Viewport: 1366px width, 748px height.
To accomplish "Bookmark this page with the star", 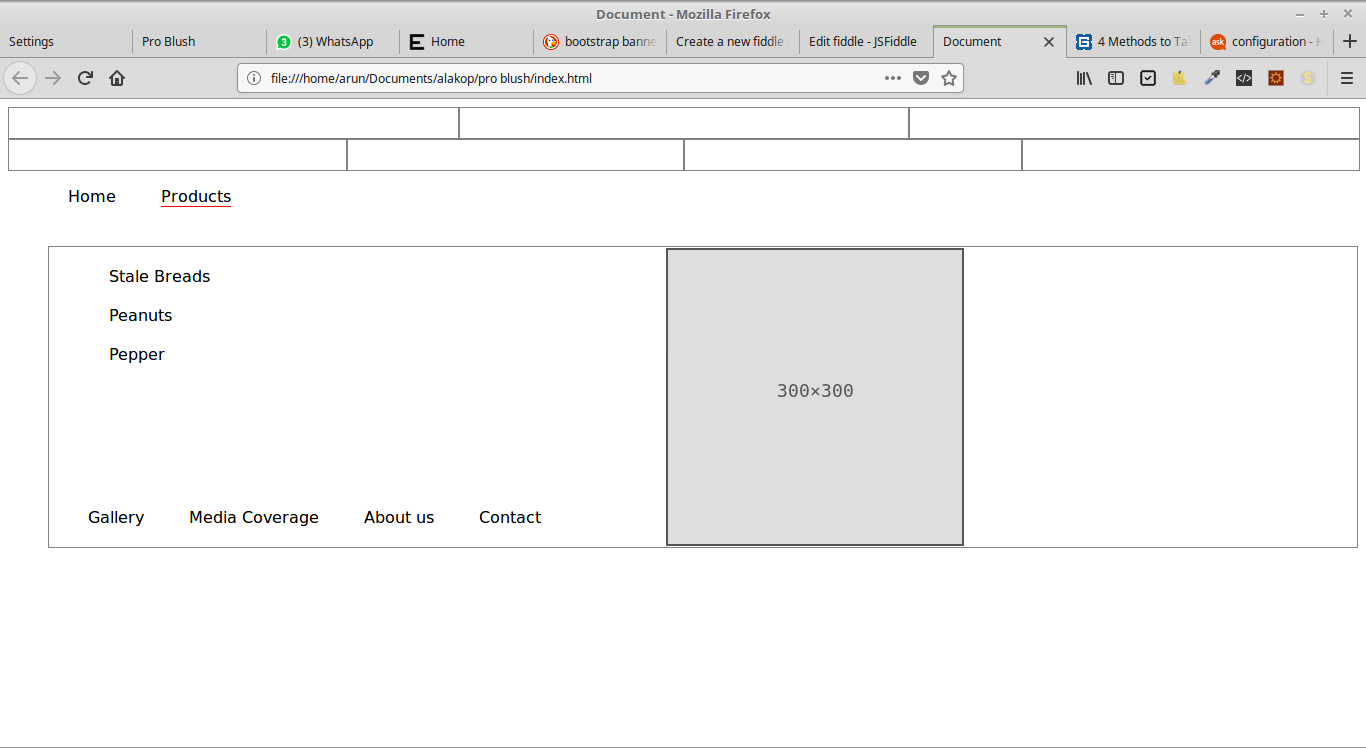I will coord(949,78).
